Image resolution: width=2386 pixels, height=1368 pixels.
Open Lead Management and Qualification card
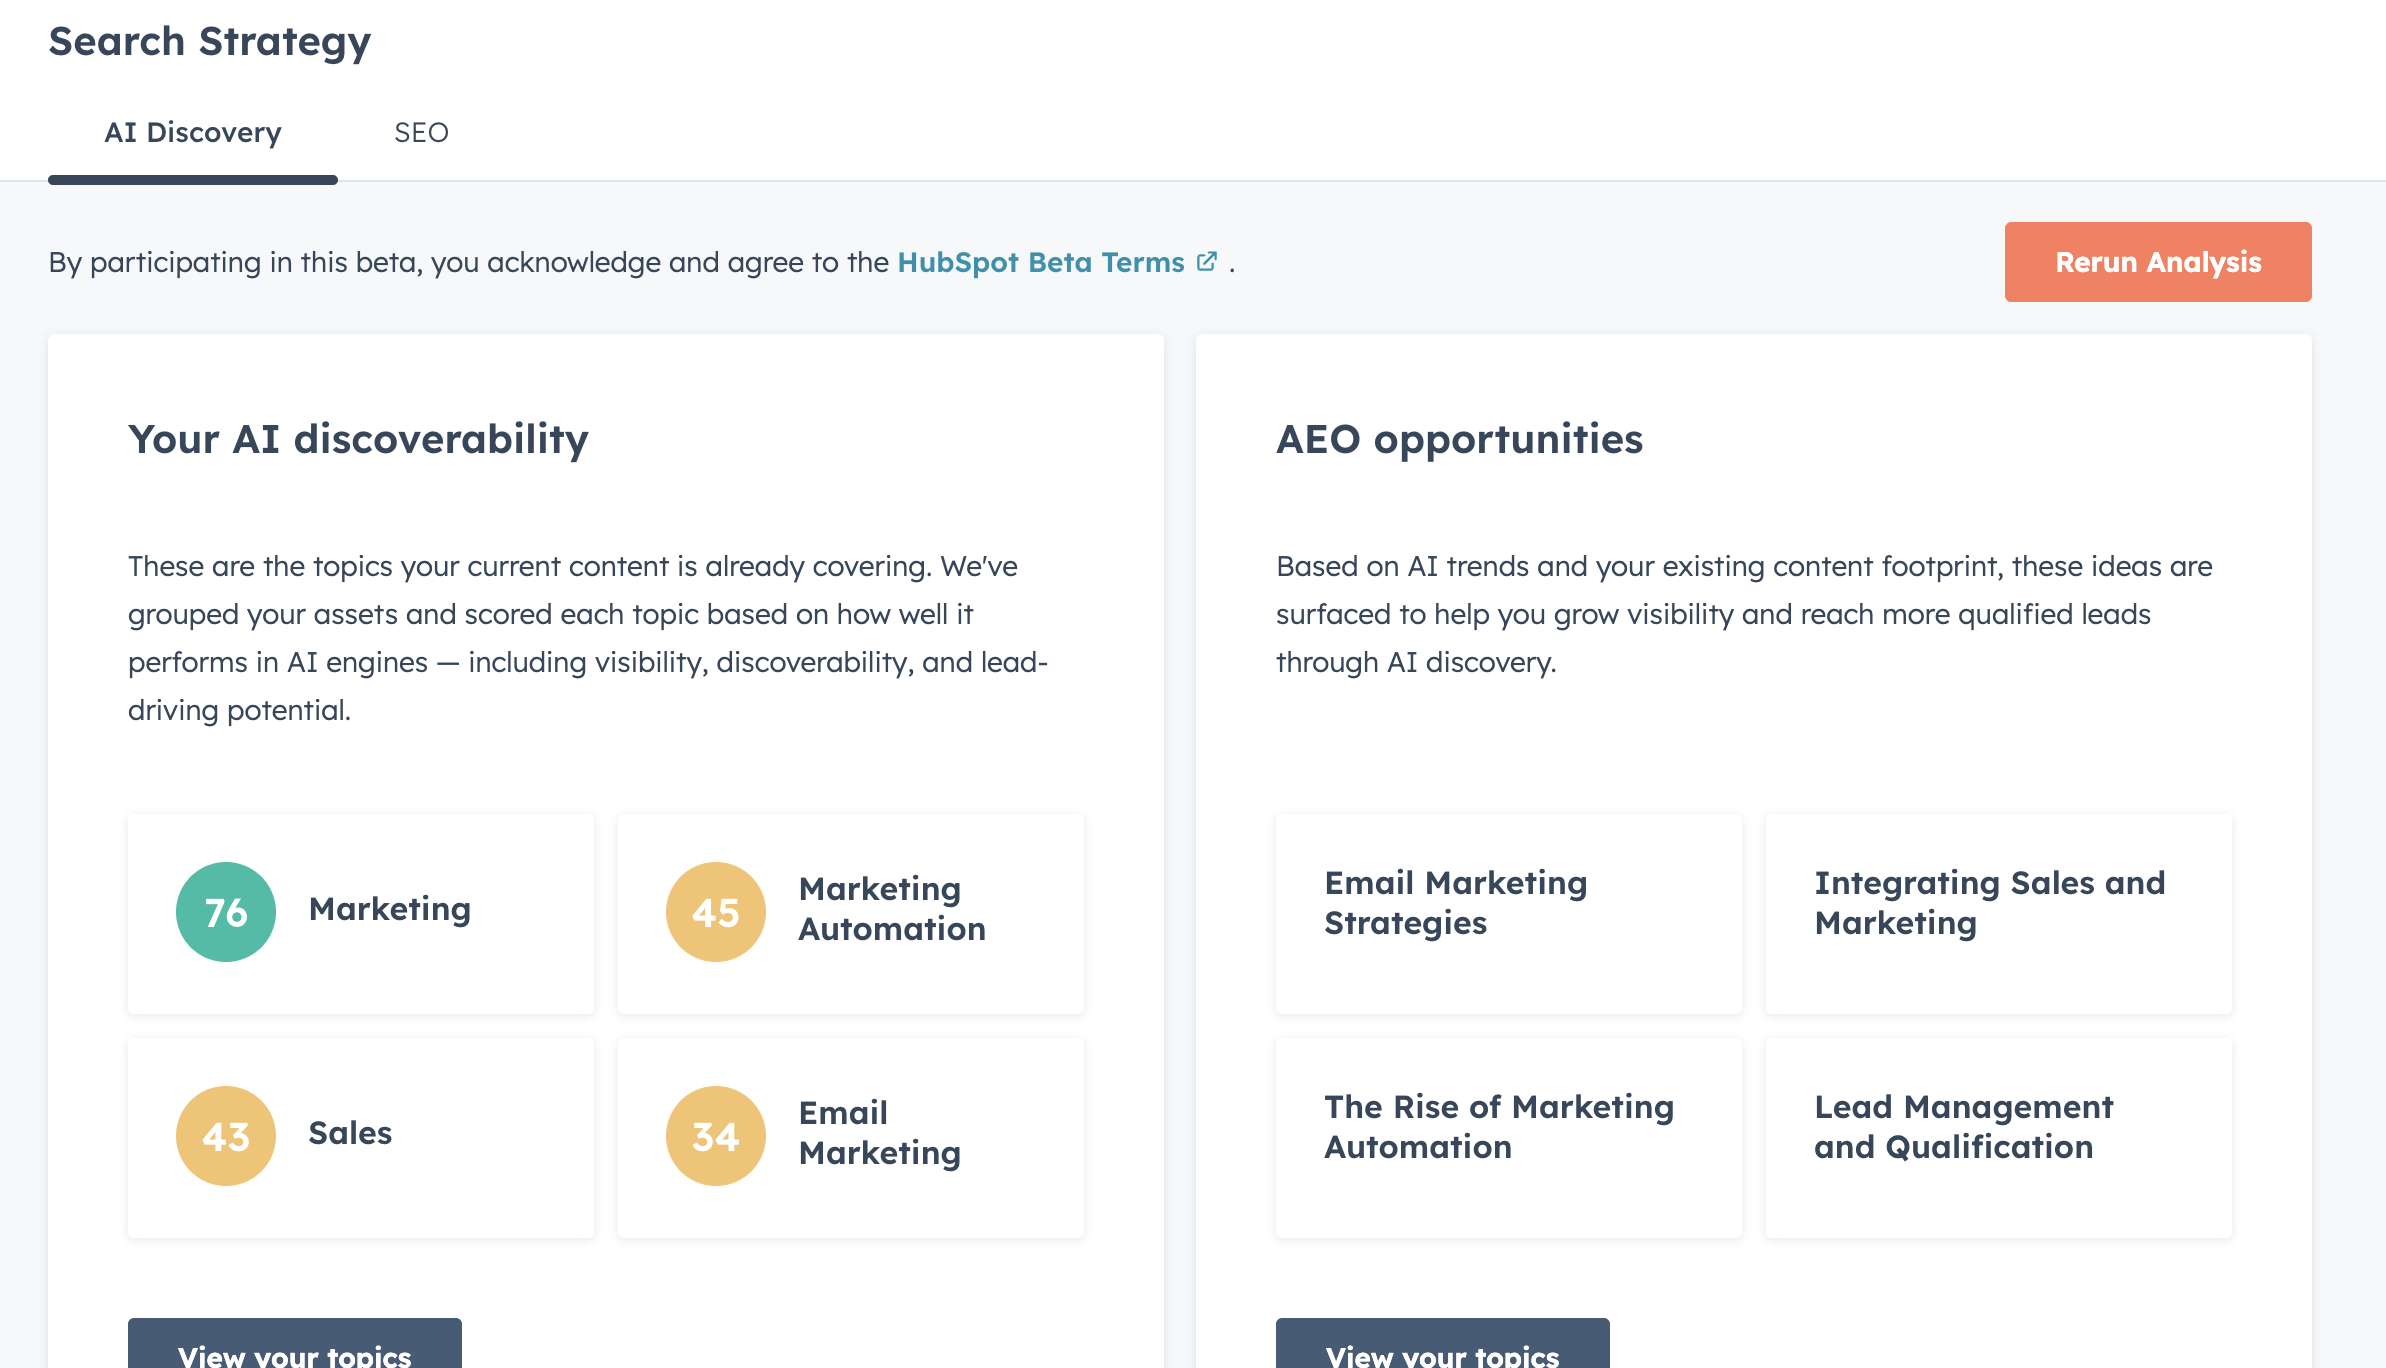click(1999, 1138)
